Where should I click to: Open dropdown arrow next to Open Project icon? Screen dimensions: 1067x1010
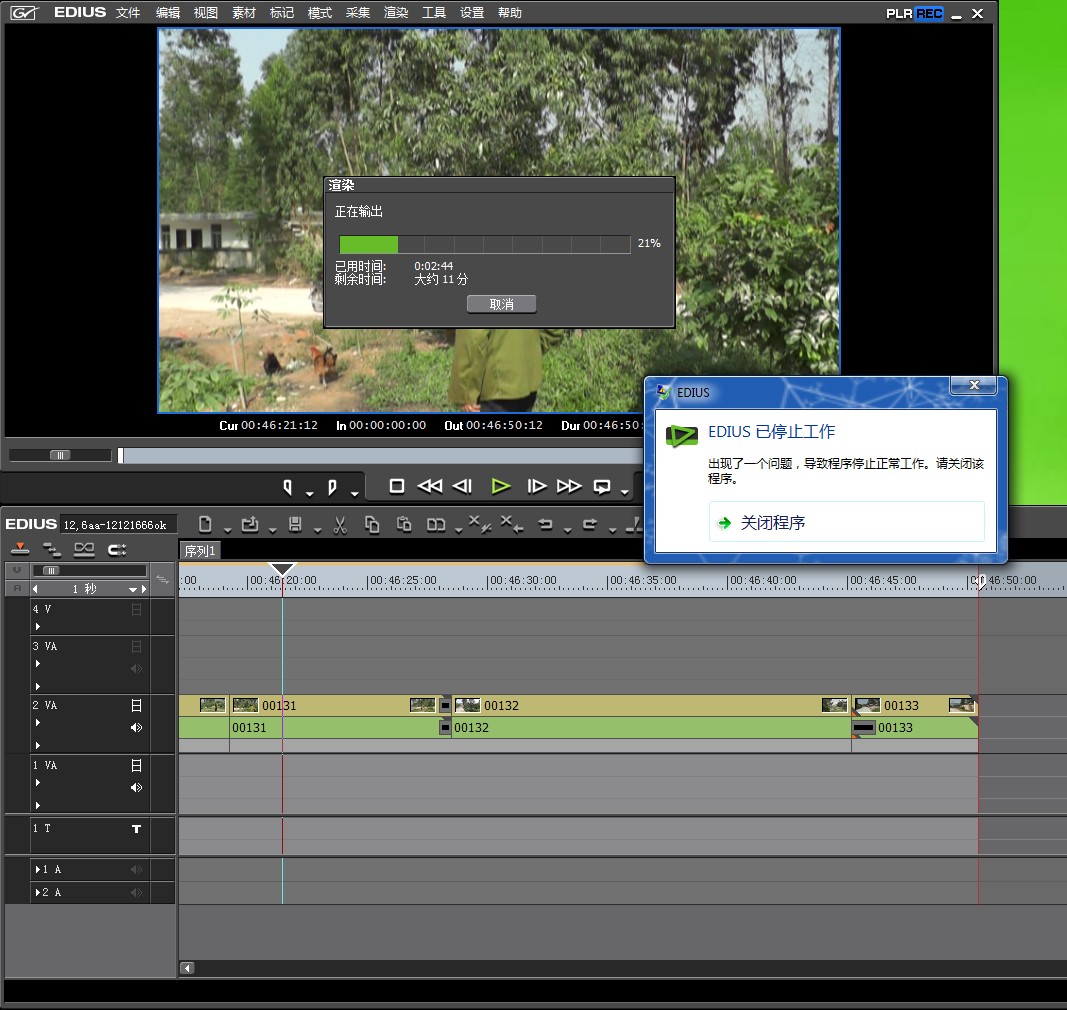click(x=272, y=530)
